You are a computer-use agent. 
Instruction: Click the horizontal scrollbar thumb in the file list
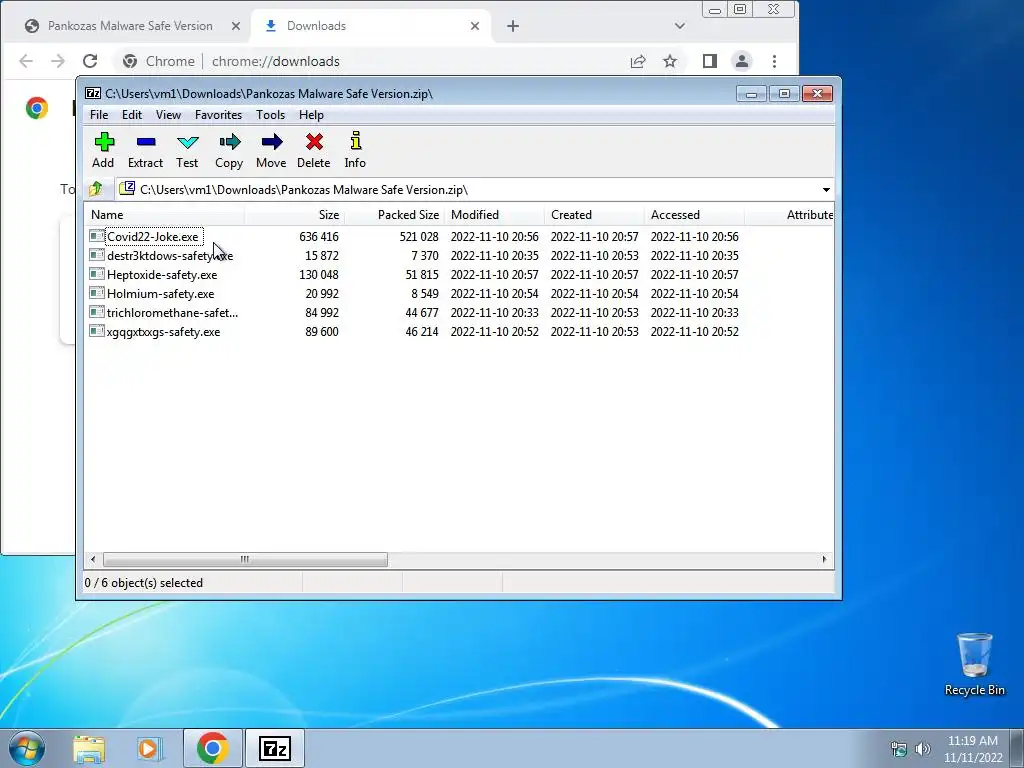coord(245,560)
